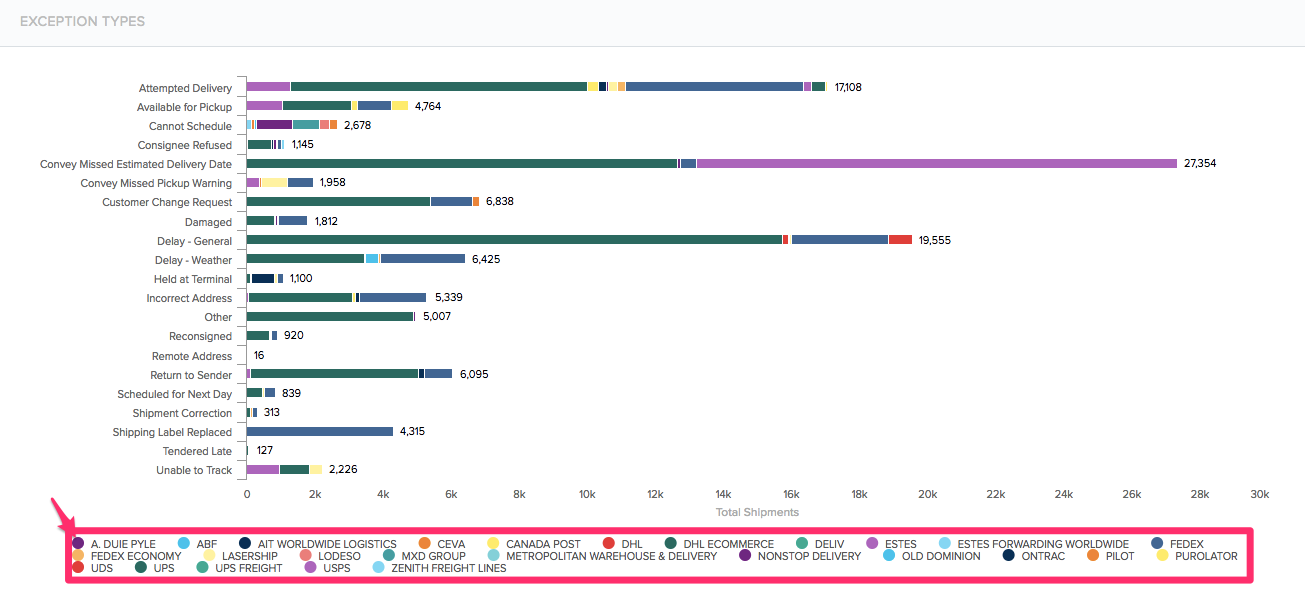Viewport: 1305px width, 590px height.
Task: Click the 17,108 total value label
Action: [848, 88]
